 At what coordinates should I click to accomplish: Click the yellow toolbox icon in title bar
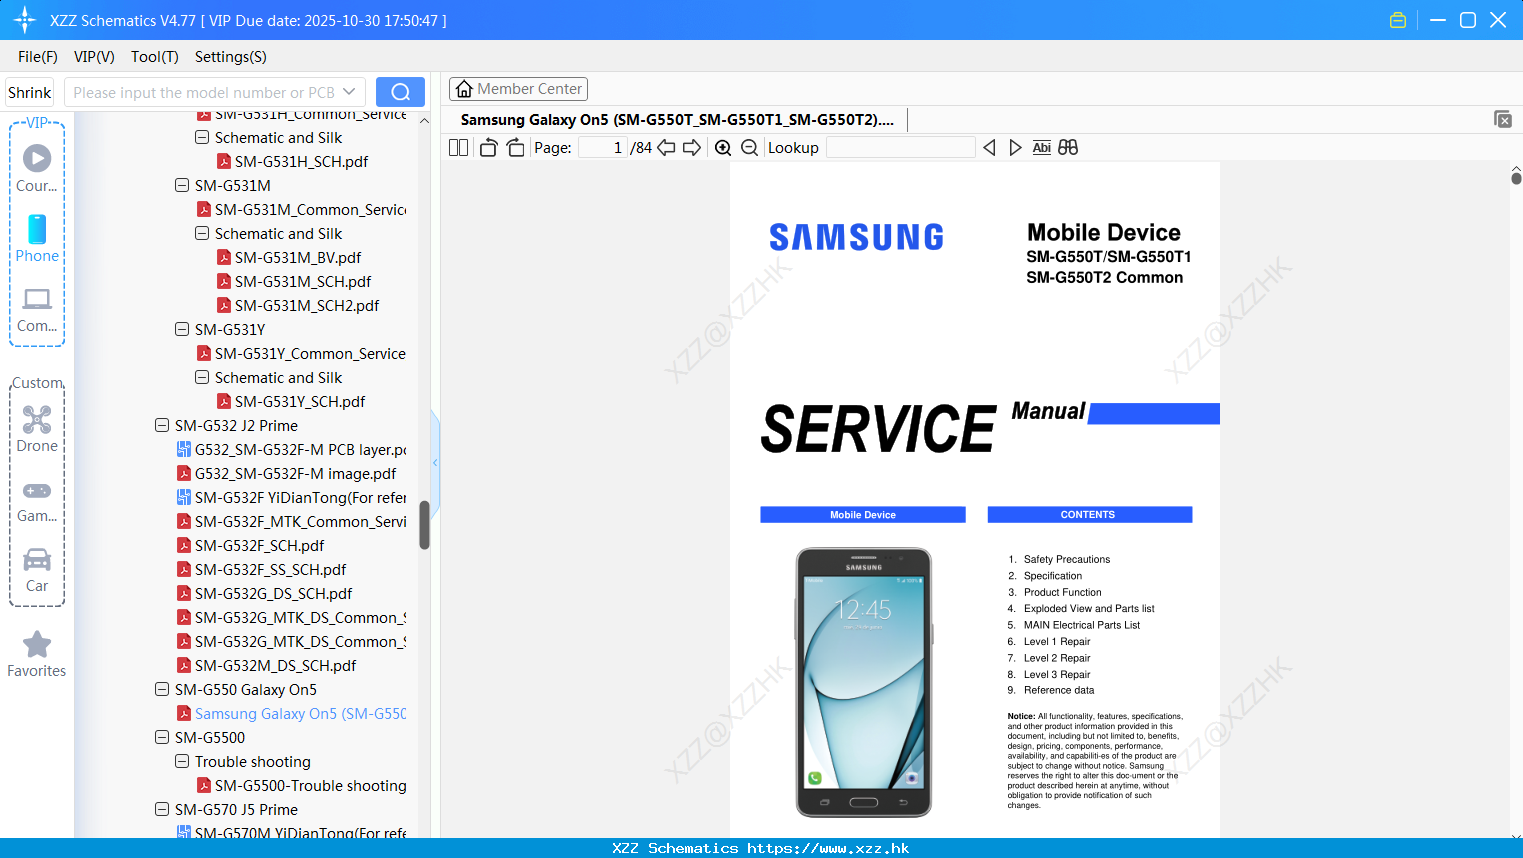click(1398, 20)
